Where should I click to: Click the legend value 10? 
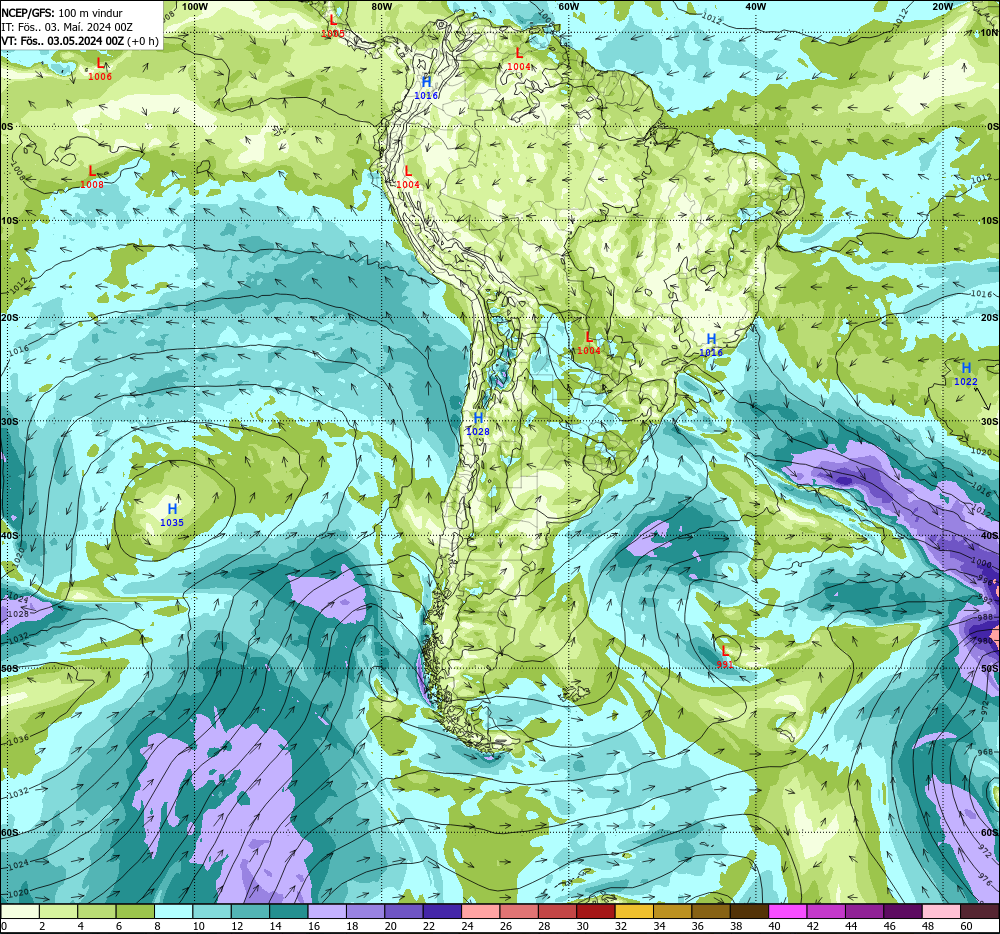click(x=199, y=926)
